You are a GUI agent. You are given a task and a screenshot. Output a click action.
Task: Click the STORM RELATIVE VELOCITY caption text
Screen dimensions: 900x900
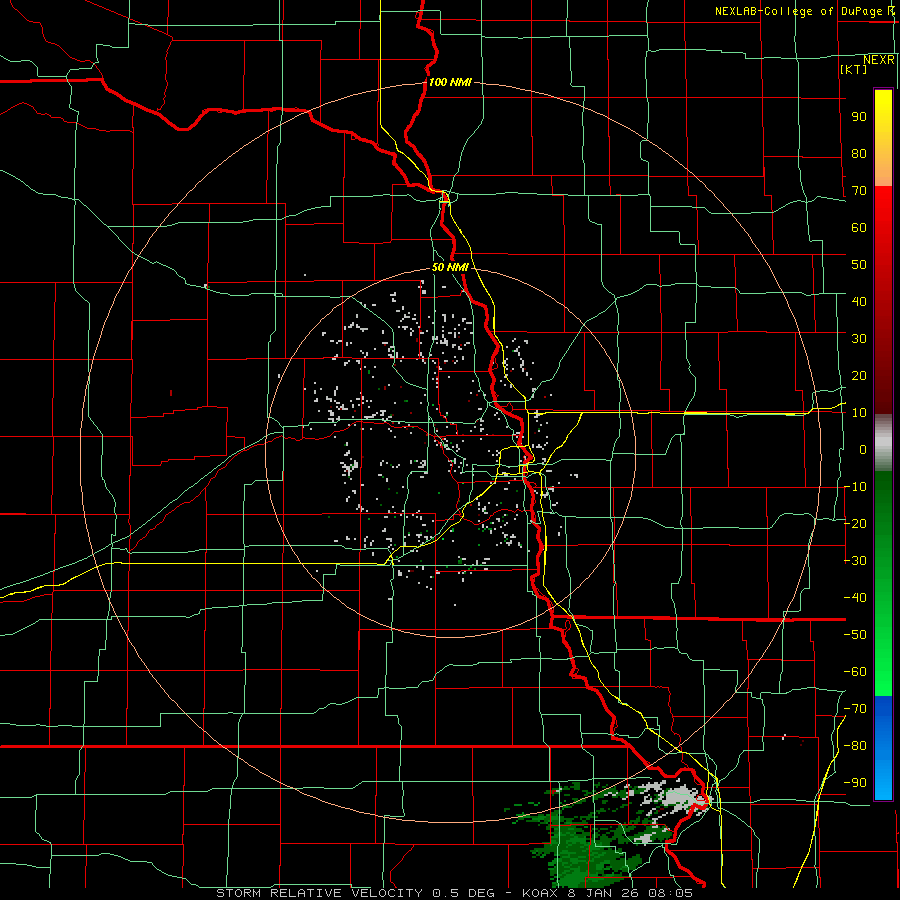point(319,893)
